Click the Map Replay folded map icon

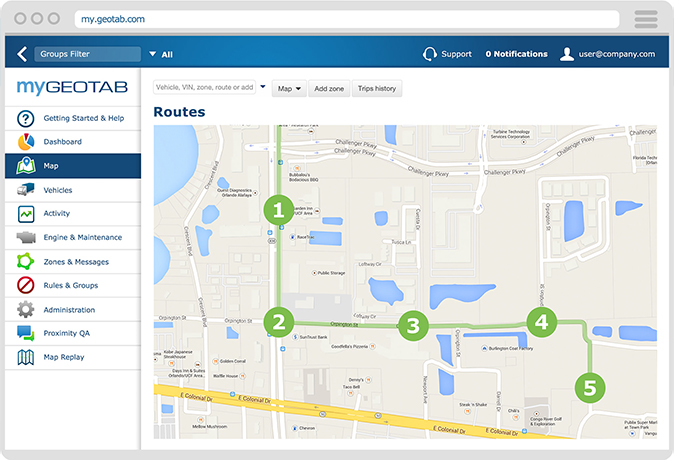(25, 357)
